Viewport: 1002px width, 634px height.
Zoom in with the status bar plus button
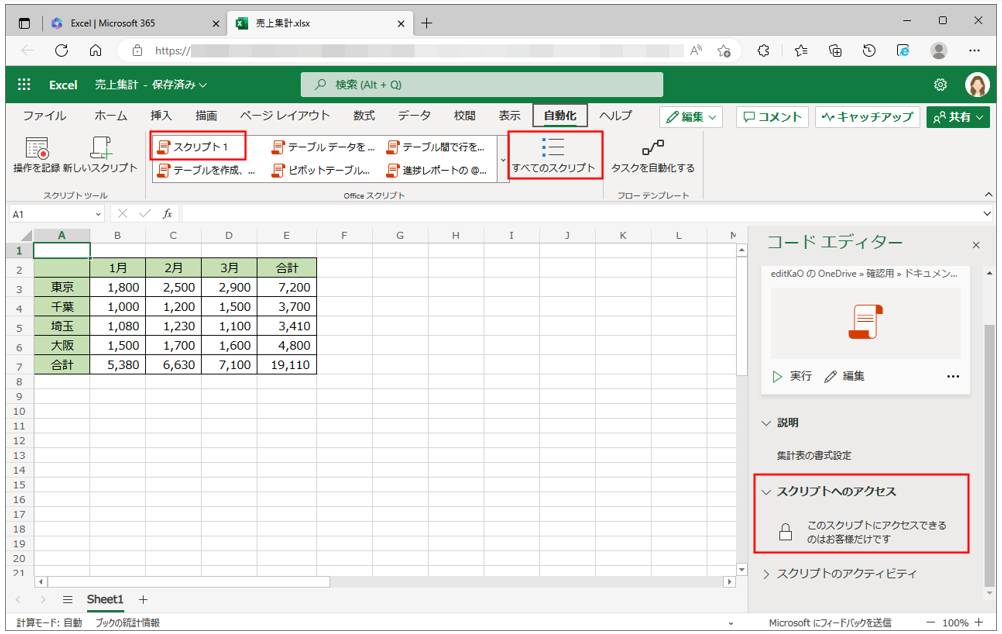click(x=978, y=622)
